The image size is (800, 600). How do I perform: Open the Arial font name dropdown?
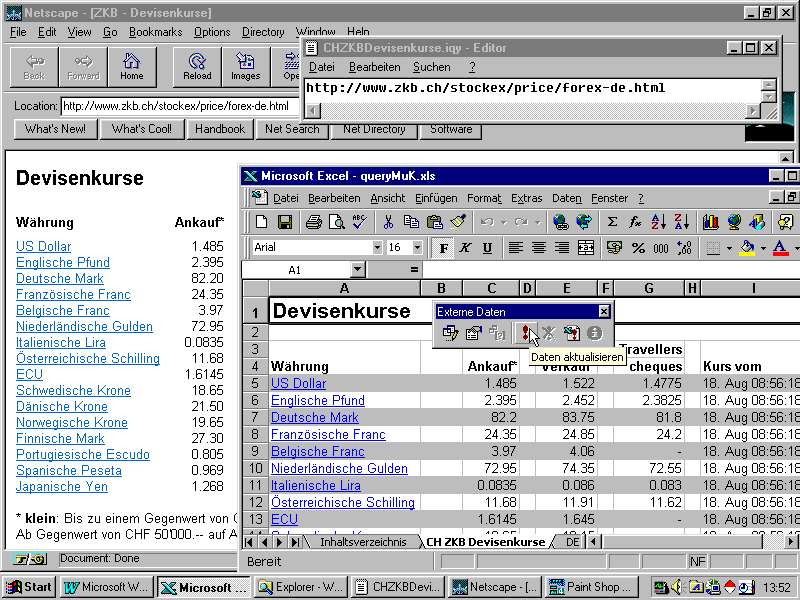[x=377, y=247]
